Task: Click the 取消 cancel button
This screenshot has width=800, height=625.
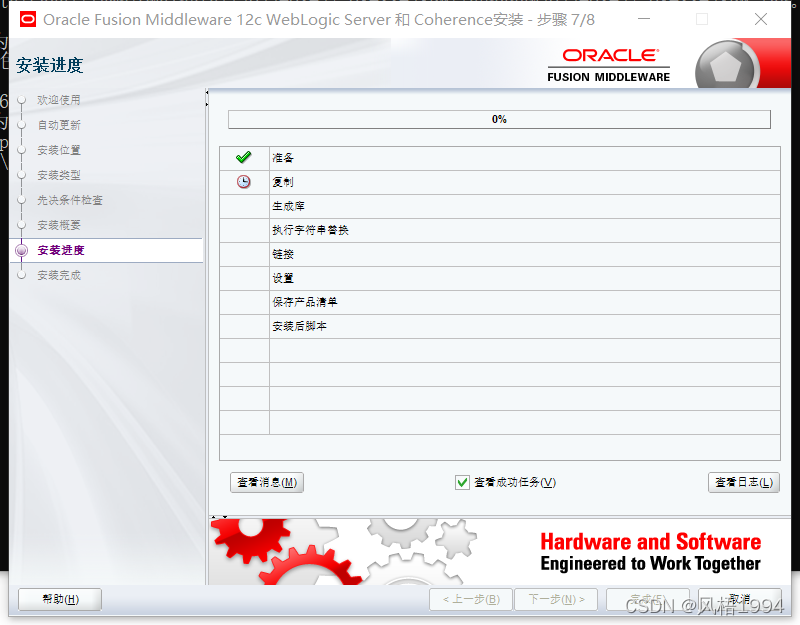Action: pyautogui.click(x=740, y=599)
